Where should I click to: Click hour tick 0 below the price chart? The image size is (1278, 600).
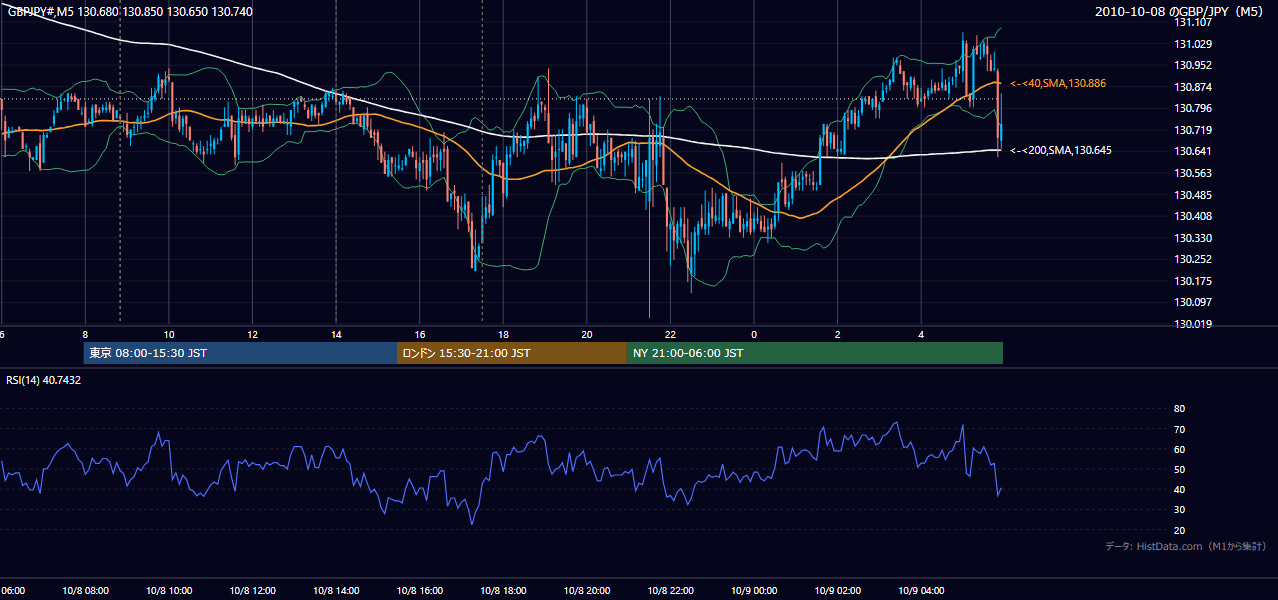[754, 334]
